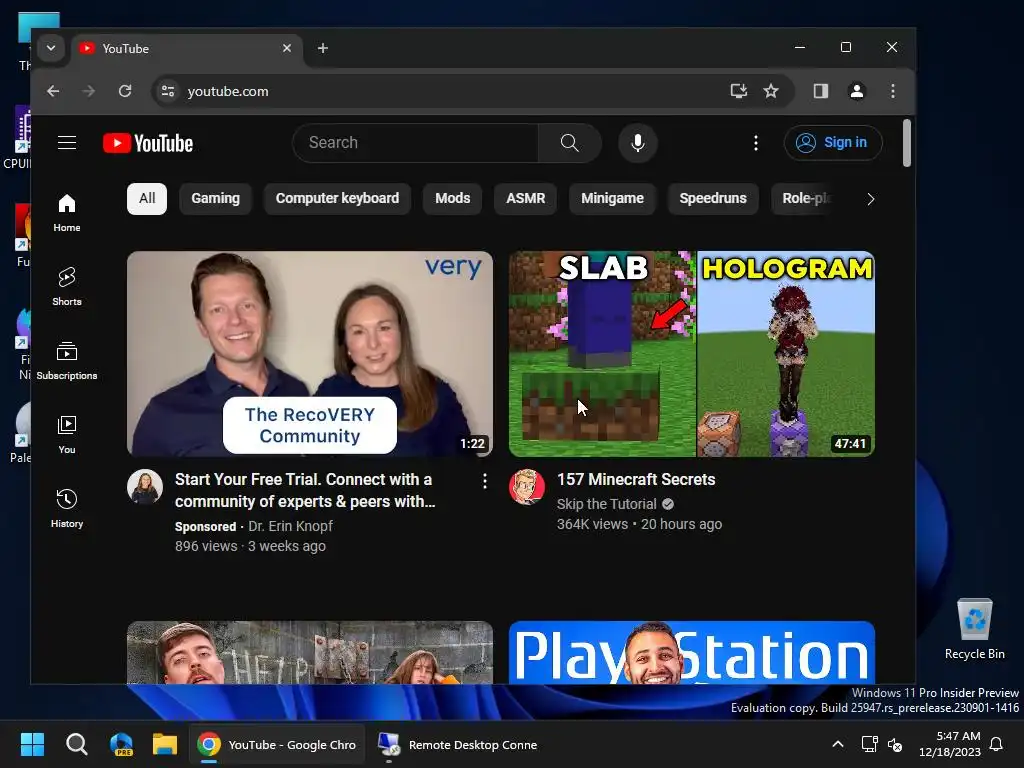
Task: Select the Mods filter chip
Action: (453, 198)
